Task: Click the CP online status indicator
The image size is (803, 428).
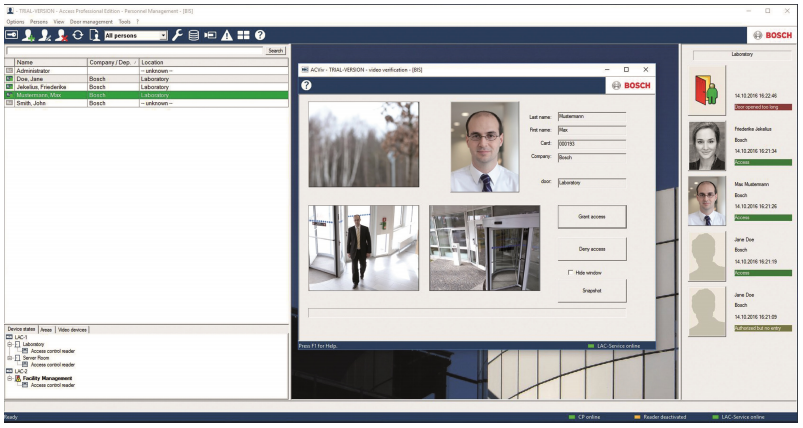Action: [584, 417]
